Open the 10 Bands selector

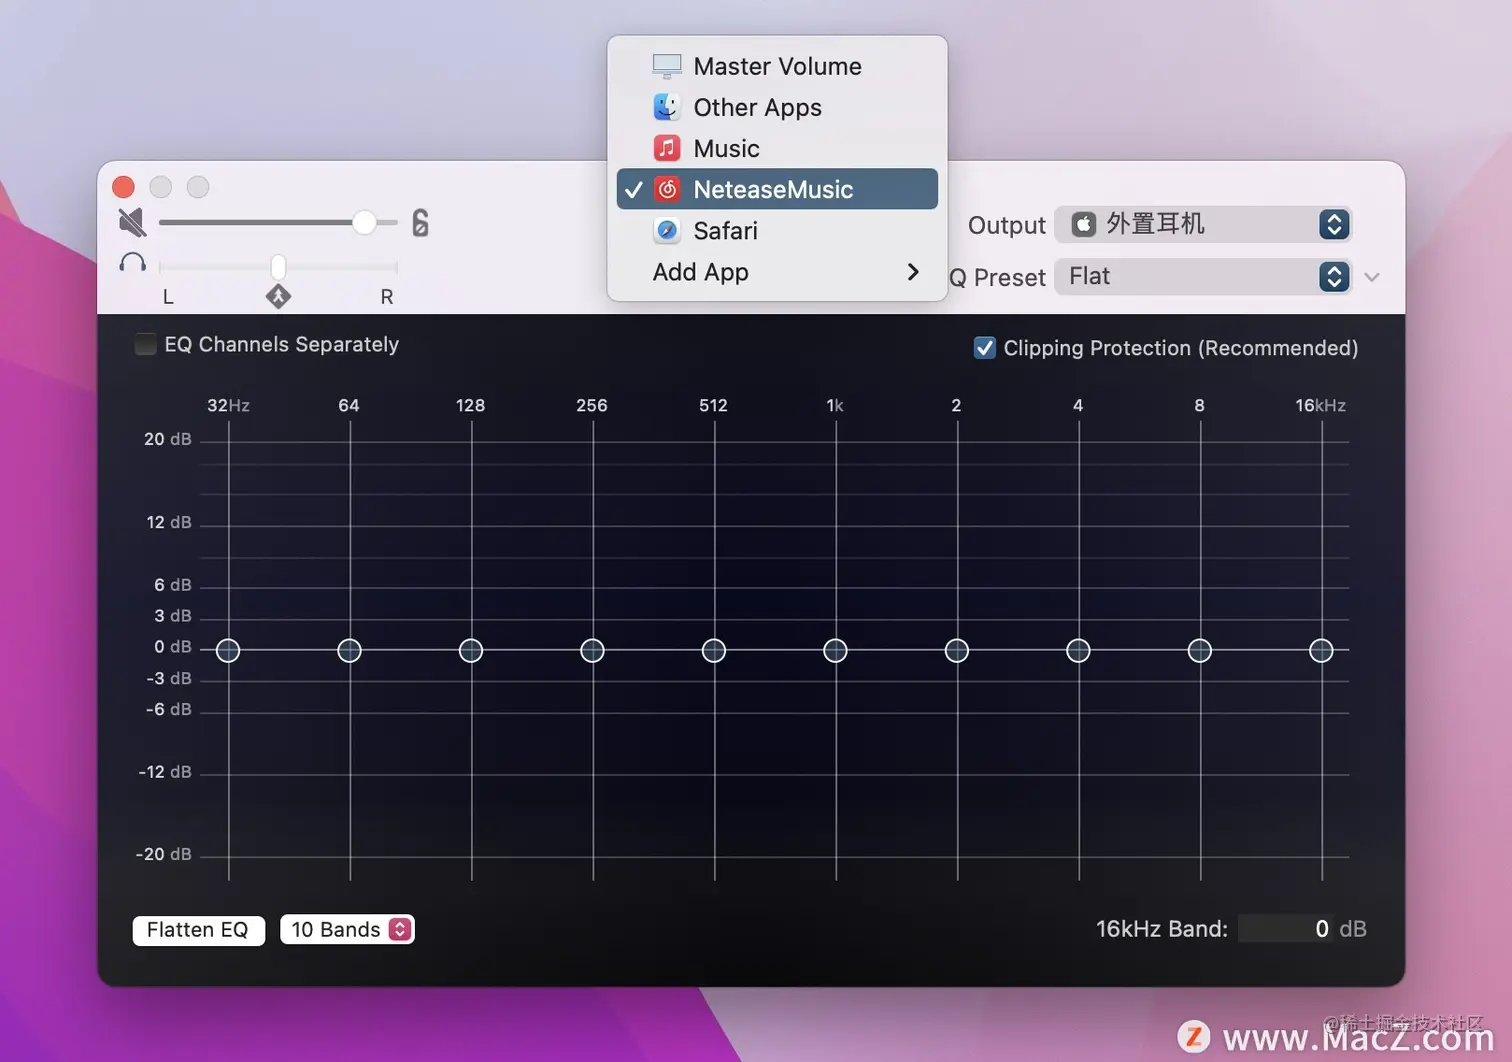pos(347,929)
